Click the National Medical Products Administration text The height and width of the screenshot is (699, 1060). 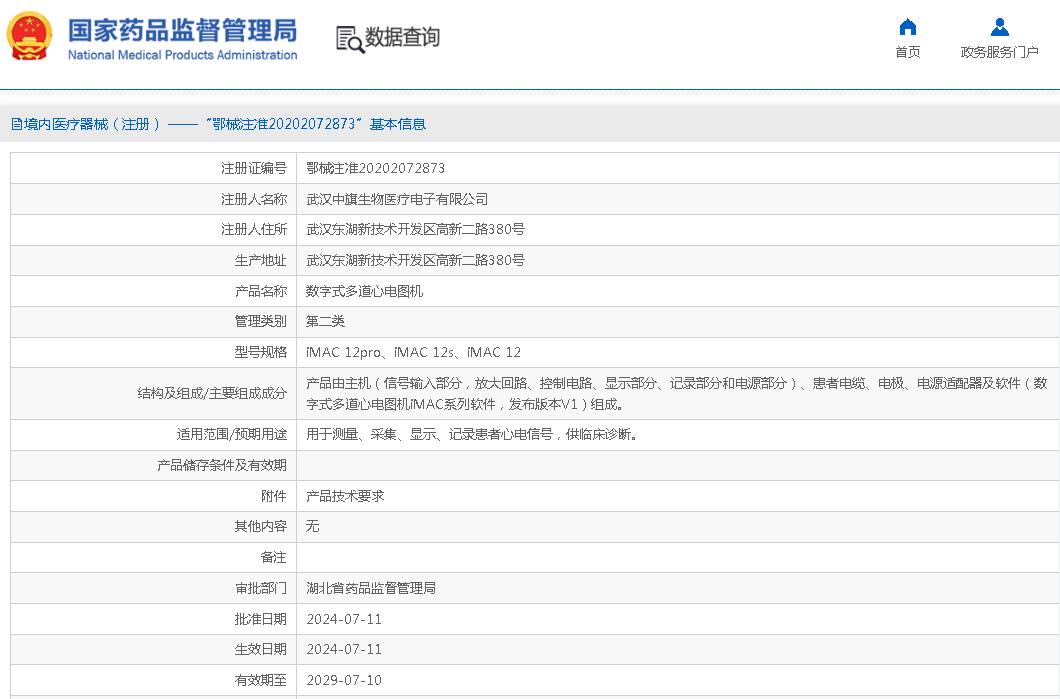(x=182, y=55)
